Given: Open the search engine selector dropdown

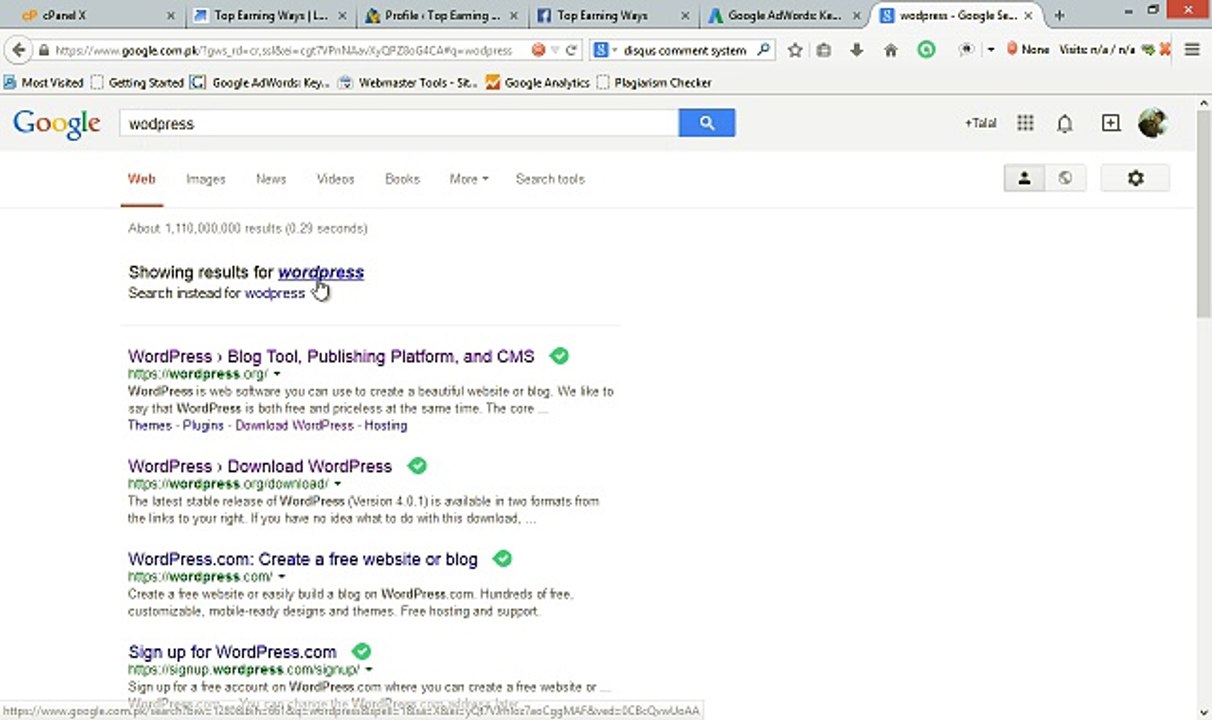Looking at the screenshot, I should pos(604,50).
